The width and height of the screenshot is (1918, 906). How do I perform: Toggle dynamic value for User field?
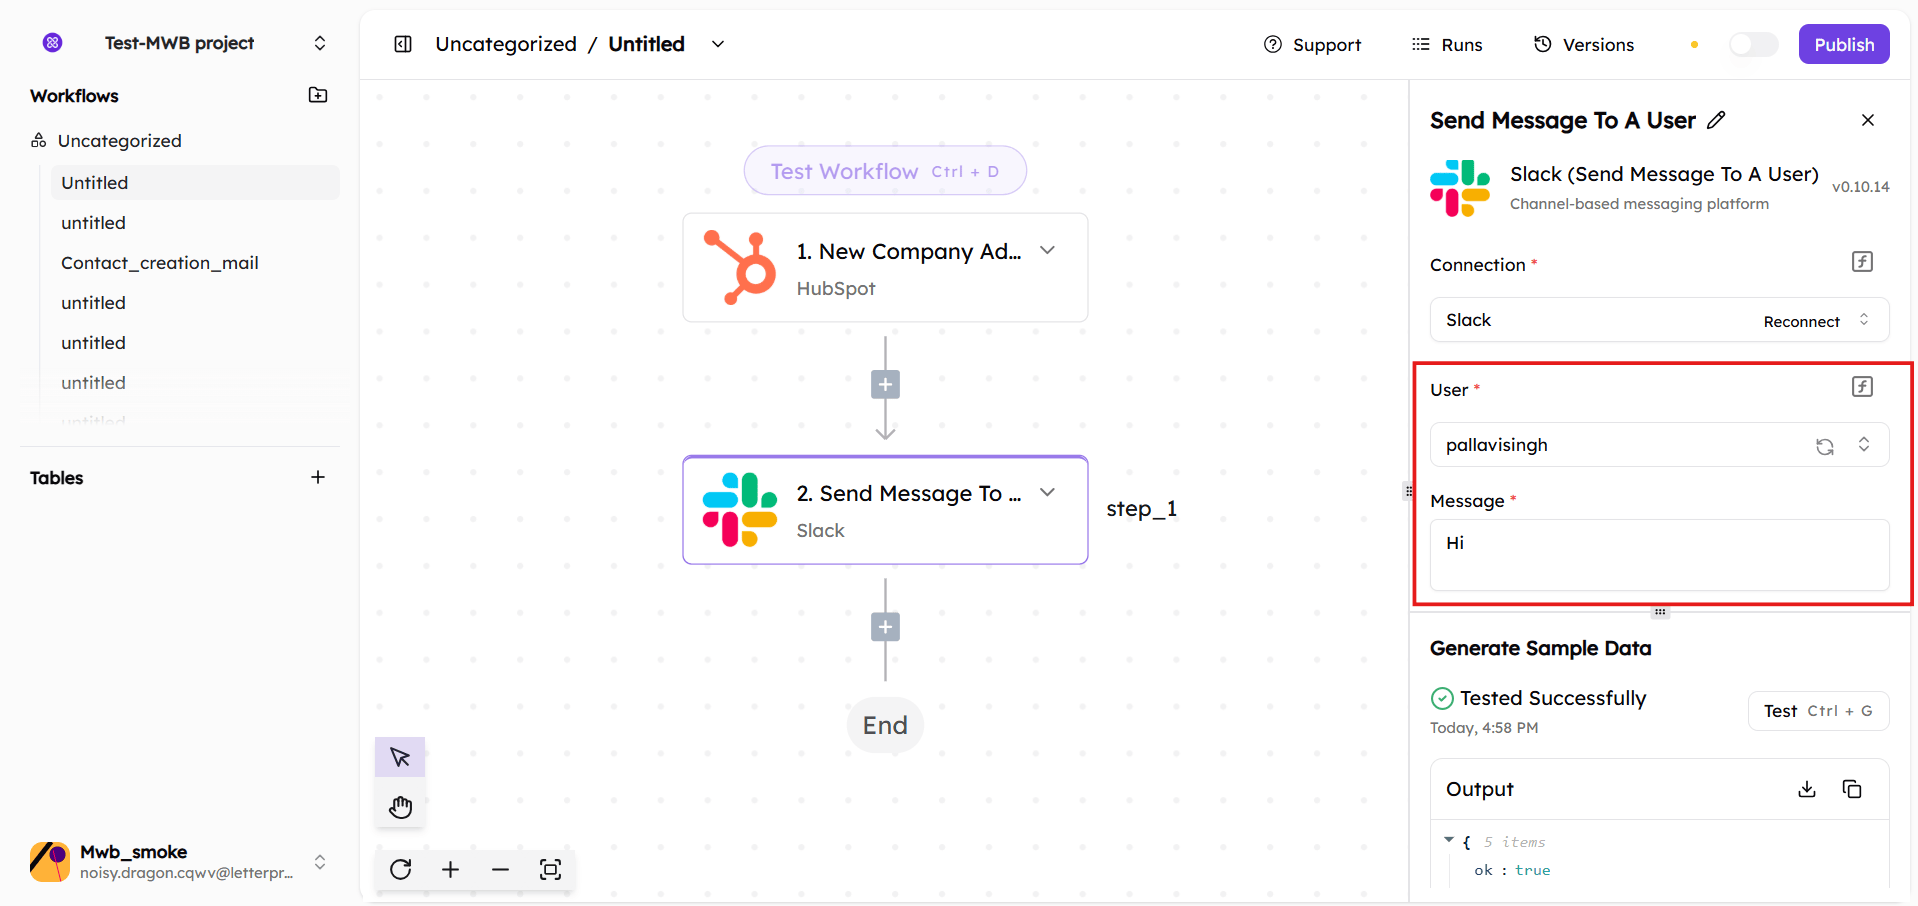pyautogui.click(x=1862, y=387)
